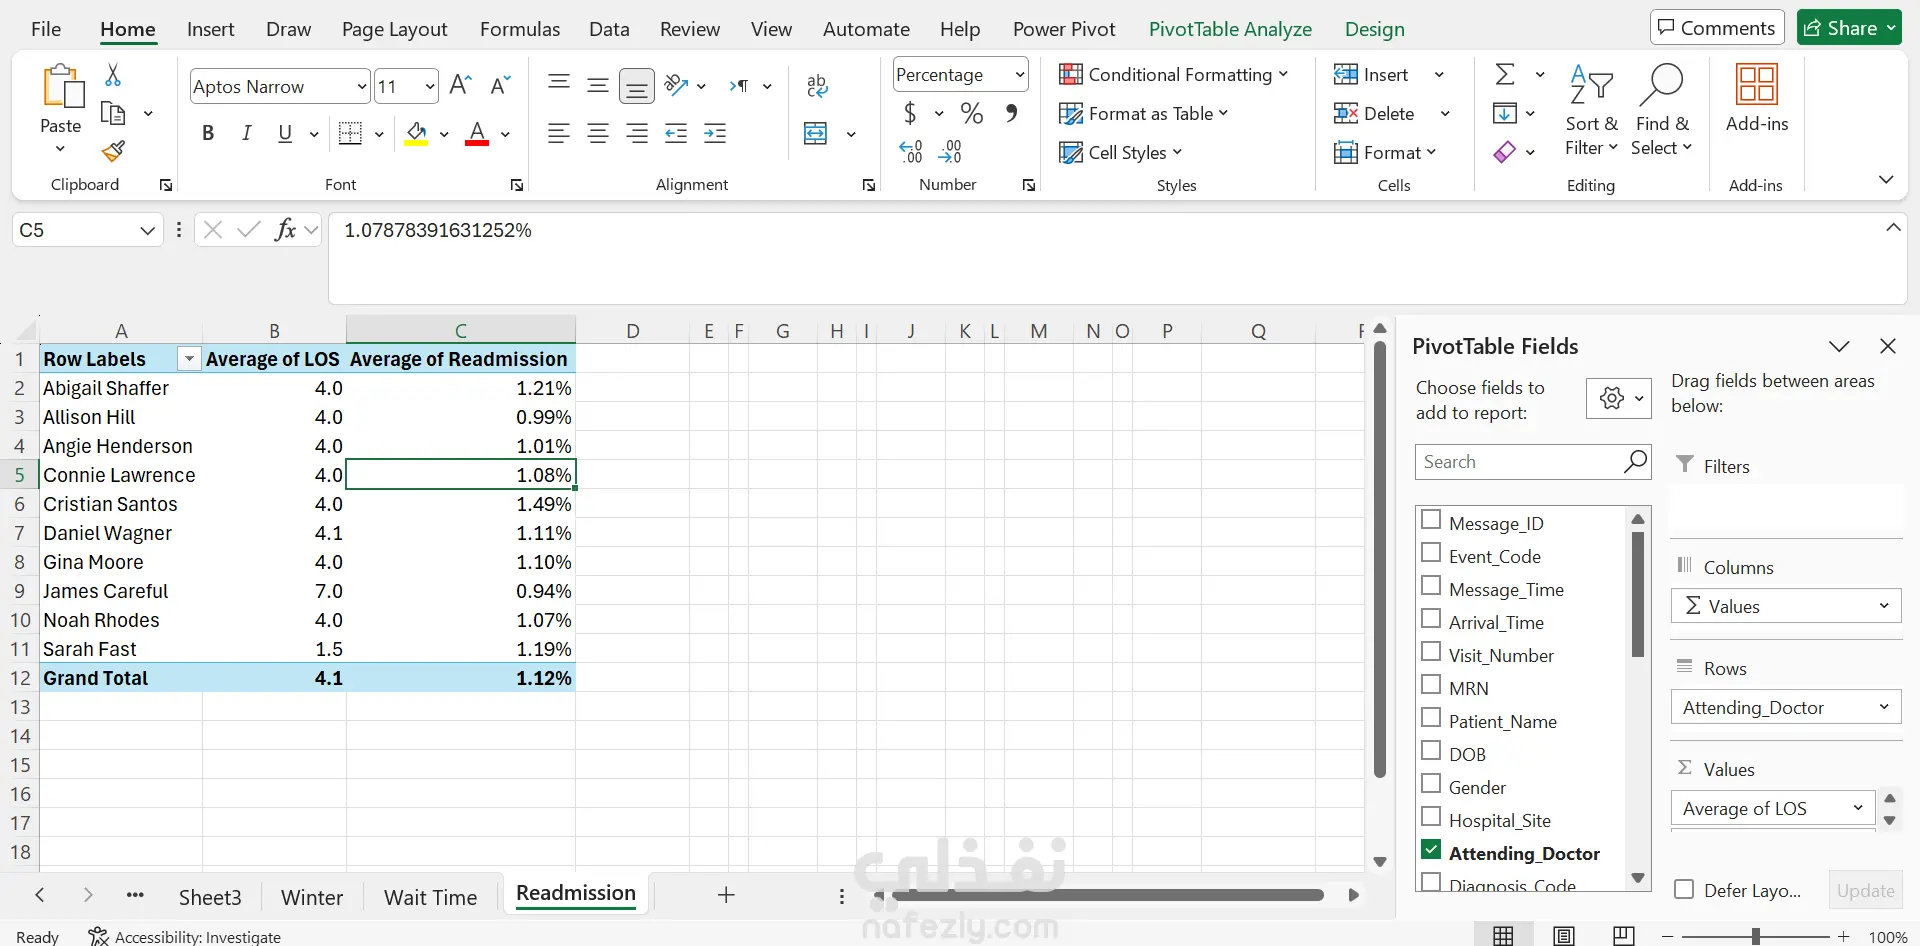Switch to the PivotTable Analyze tab
The image size is (1920, 946).
(1230, 29)
